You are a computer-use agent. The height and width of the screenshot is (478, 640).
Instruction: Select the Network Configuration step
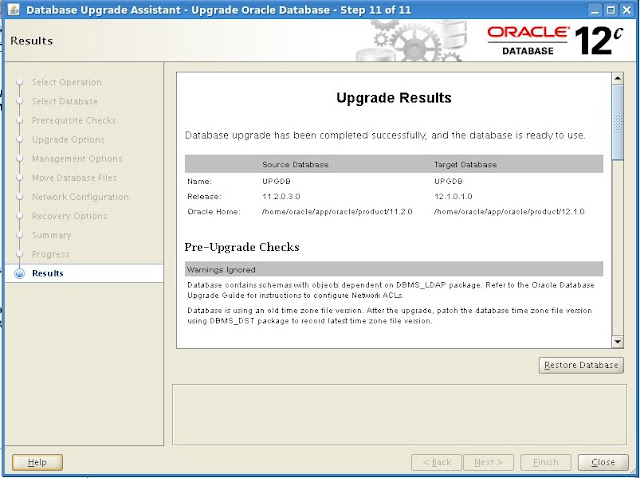pos(80,197)
